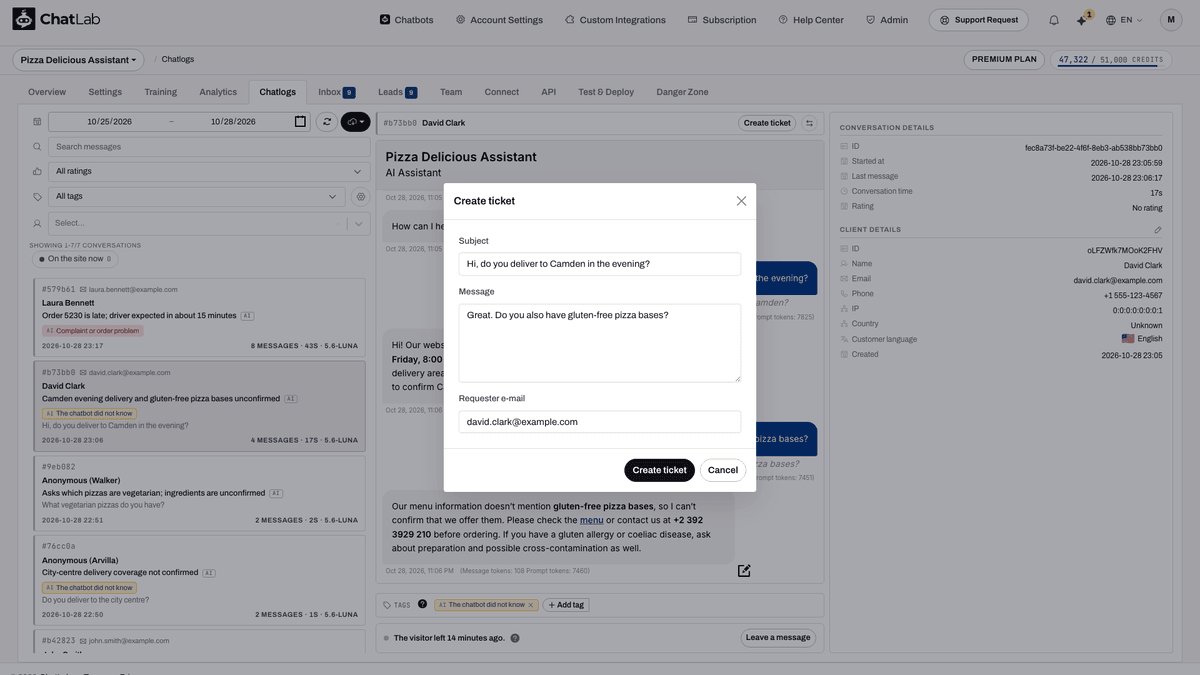Open the All tags dropdown
The width and height of the screenshot is (1200, 675).
[x=197, y=197]
